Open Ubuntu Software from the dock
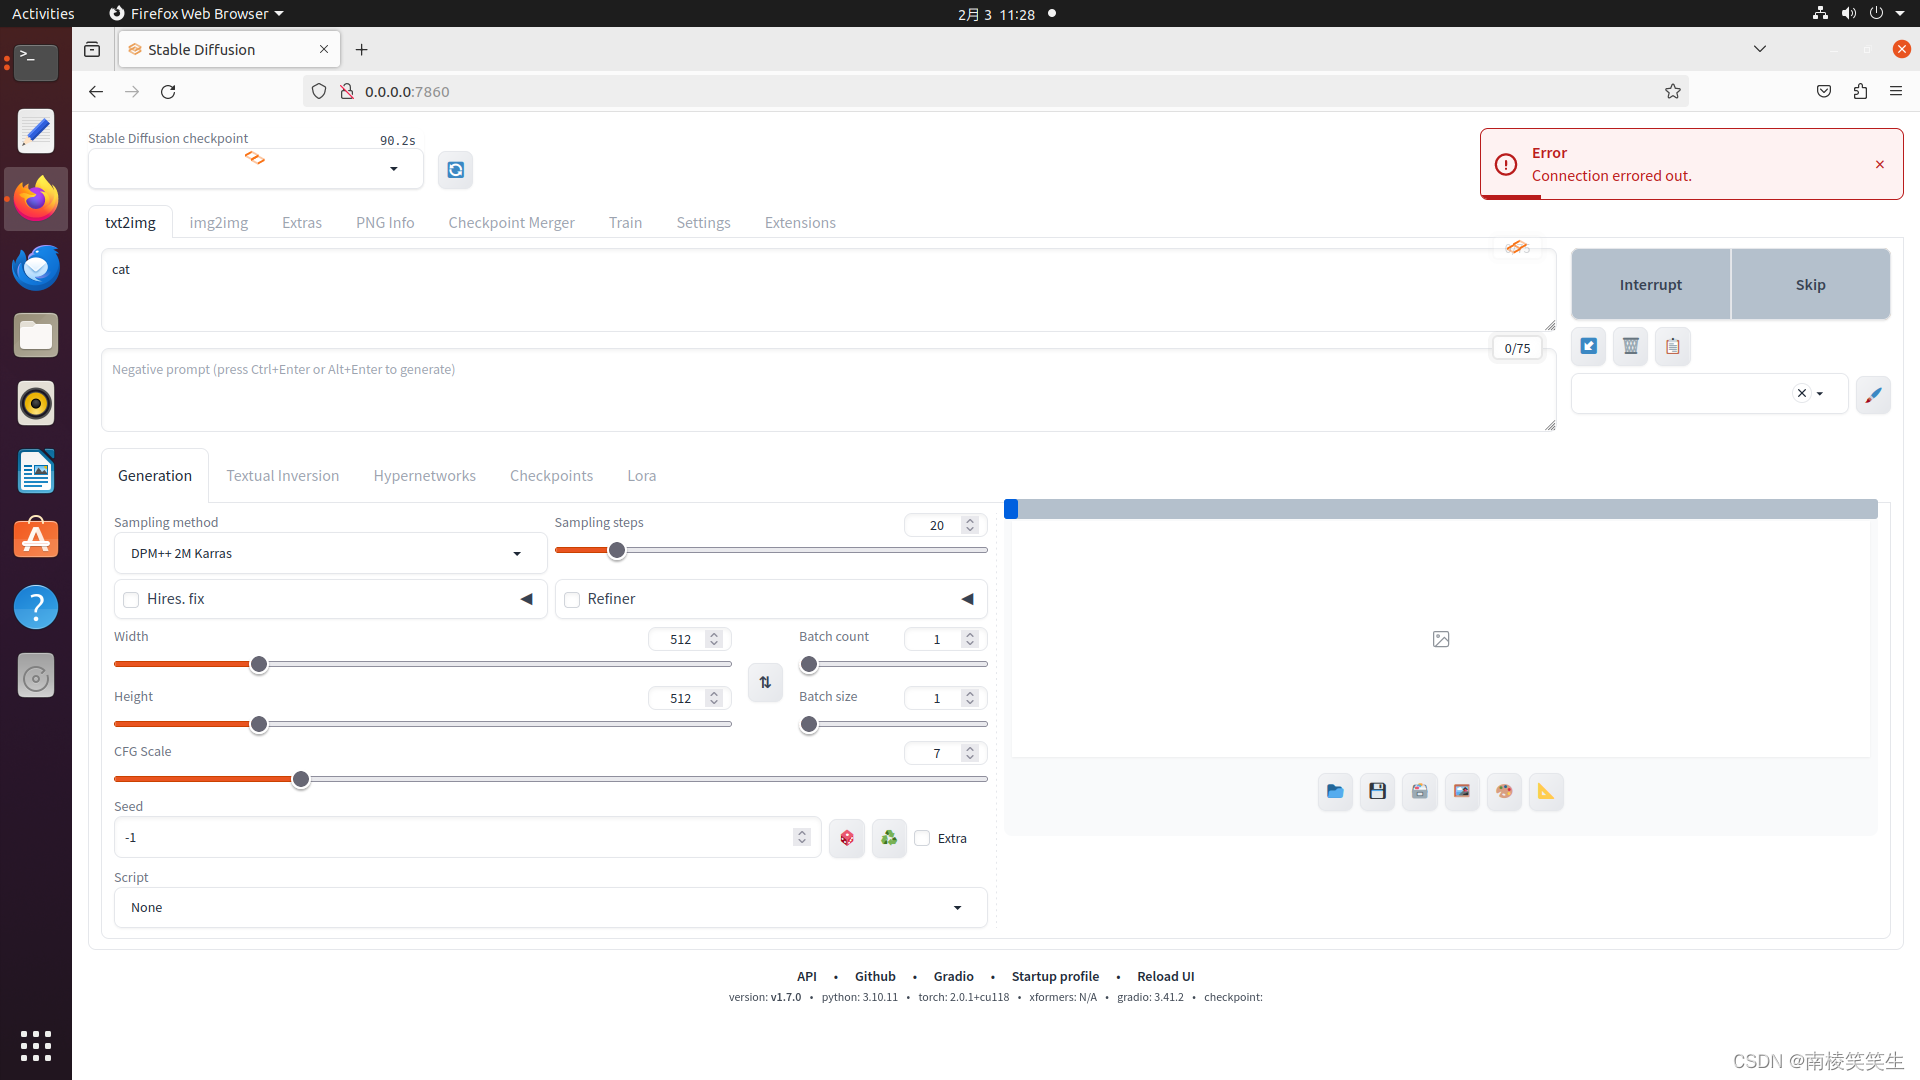 click(36, 539)
